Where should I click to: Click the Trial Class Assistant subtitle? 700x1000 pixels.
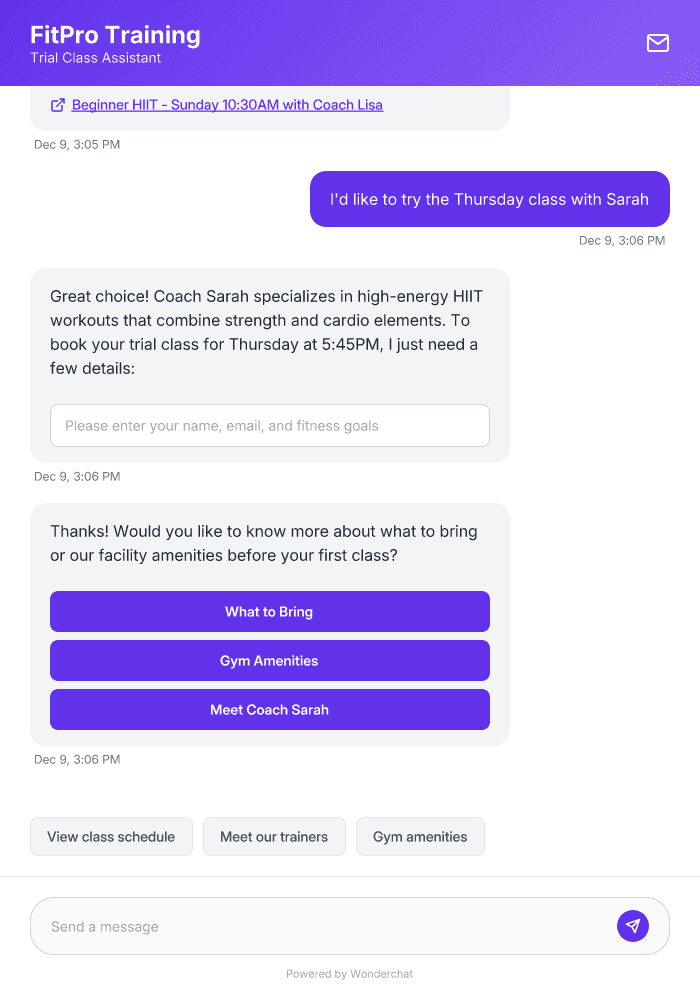[95, 58]
